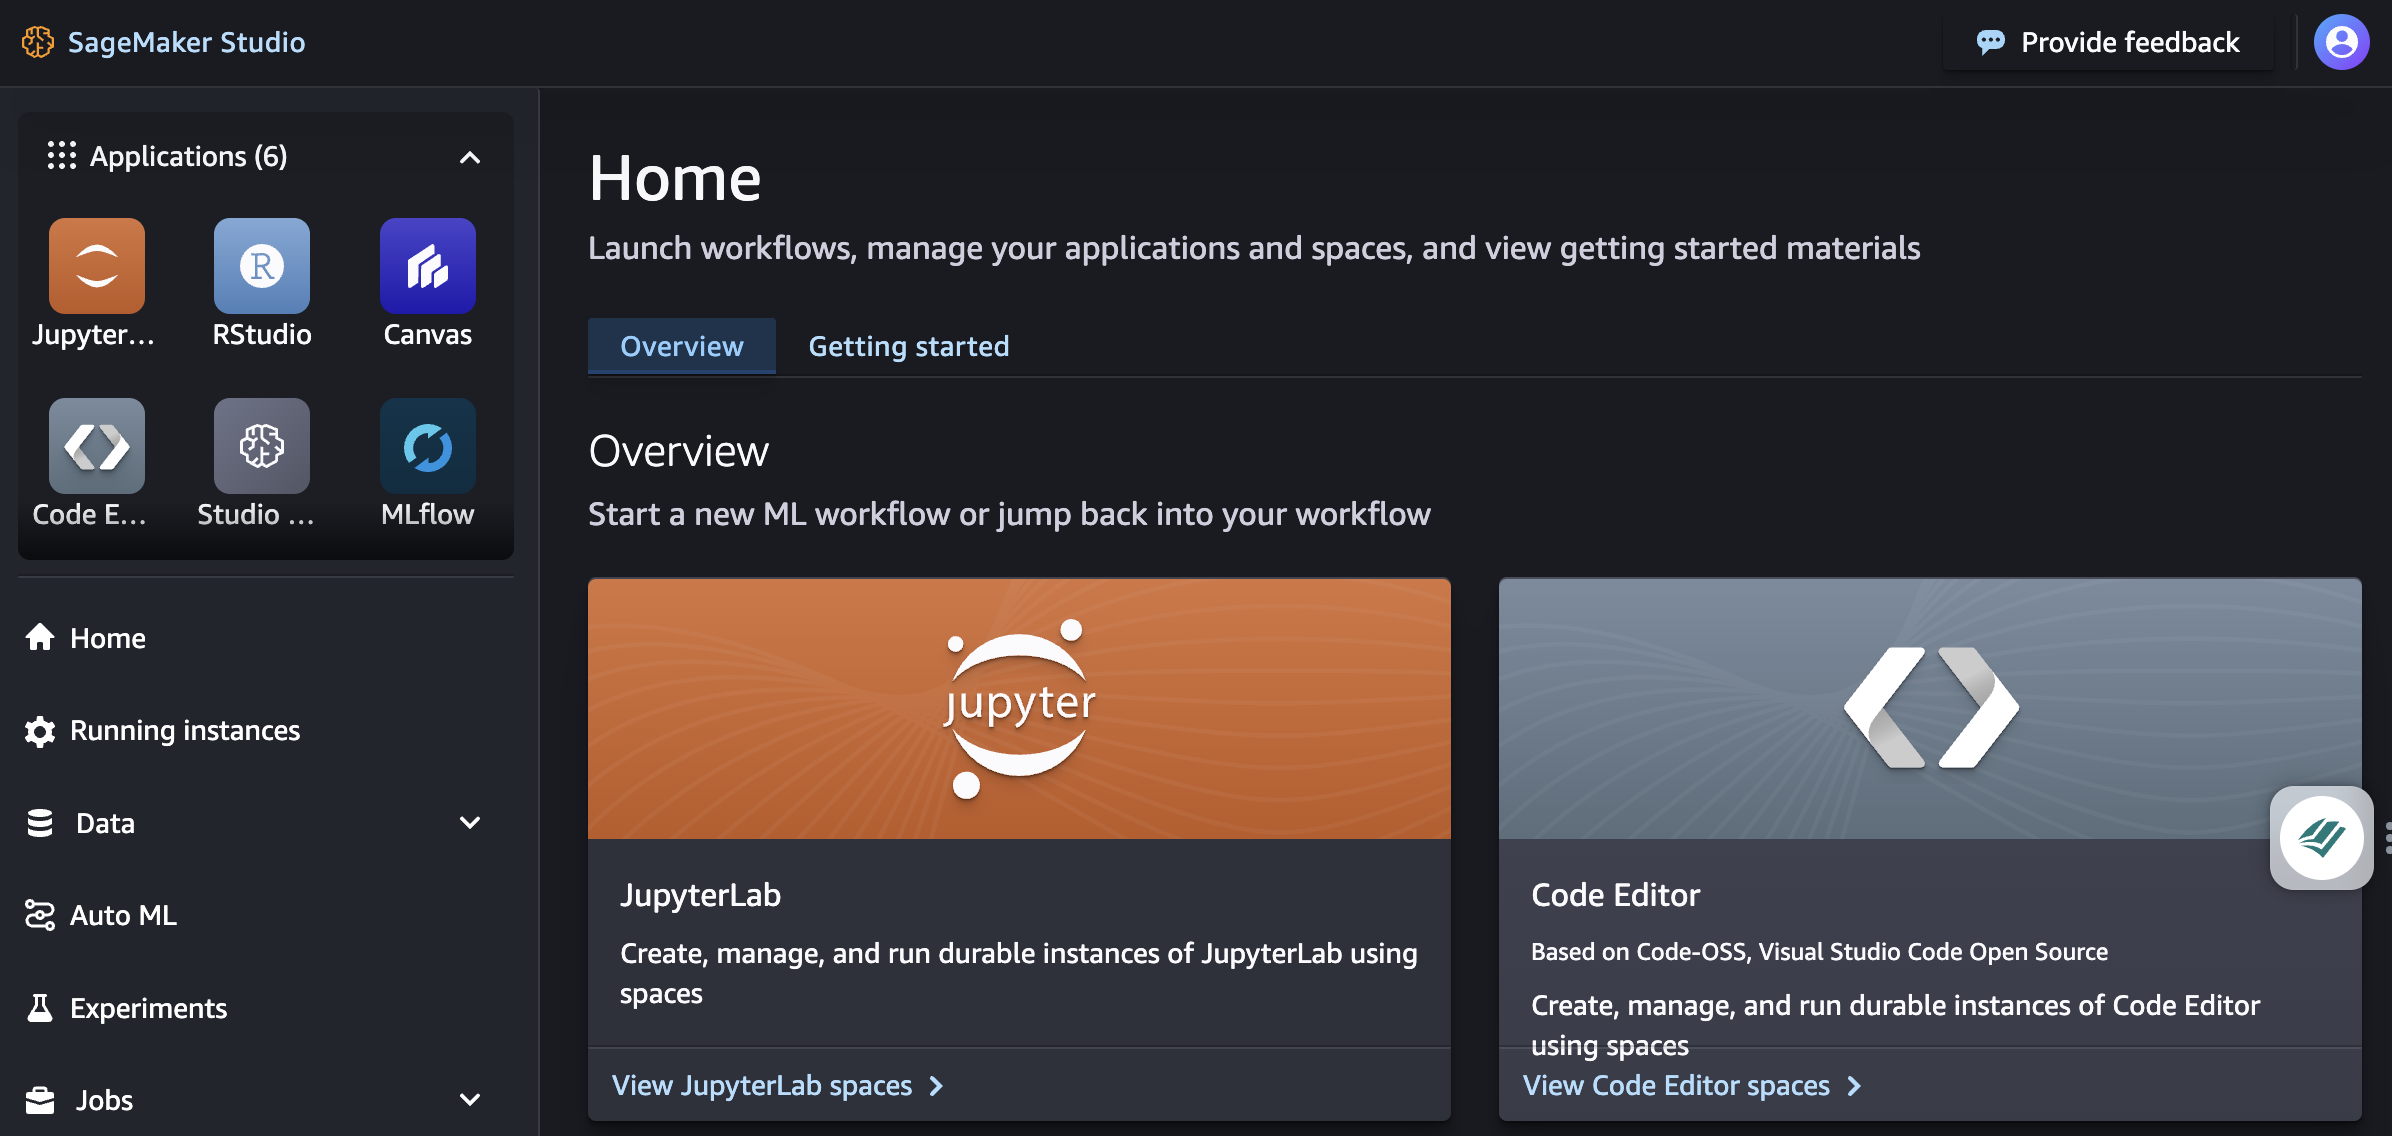Open the user profile avatar

click(x=2342, y=41)
